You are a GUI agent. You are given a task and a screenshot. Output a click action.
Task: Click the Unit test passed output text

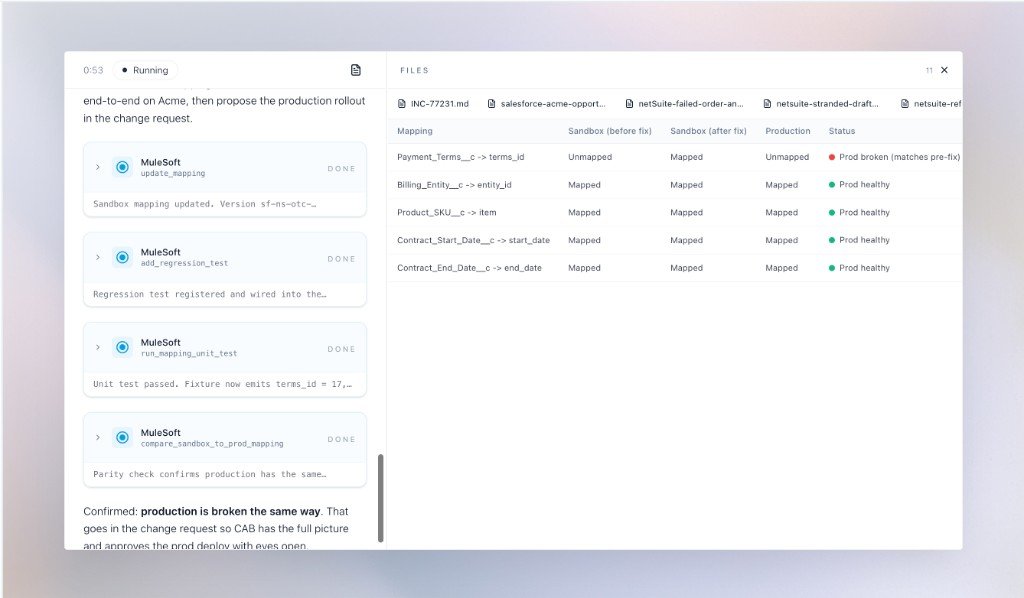tap(222, 384)
